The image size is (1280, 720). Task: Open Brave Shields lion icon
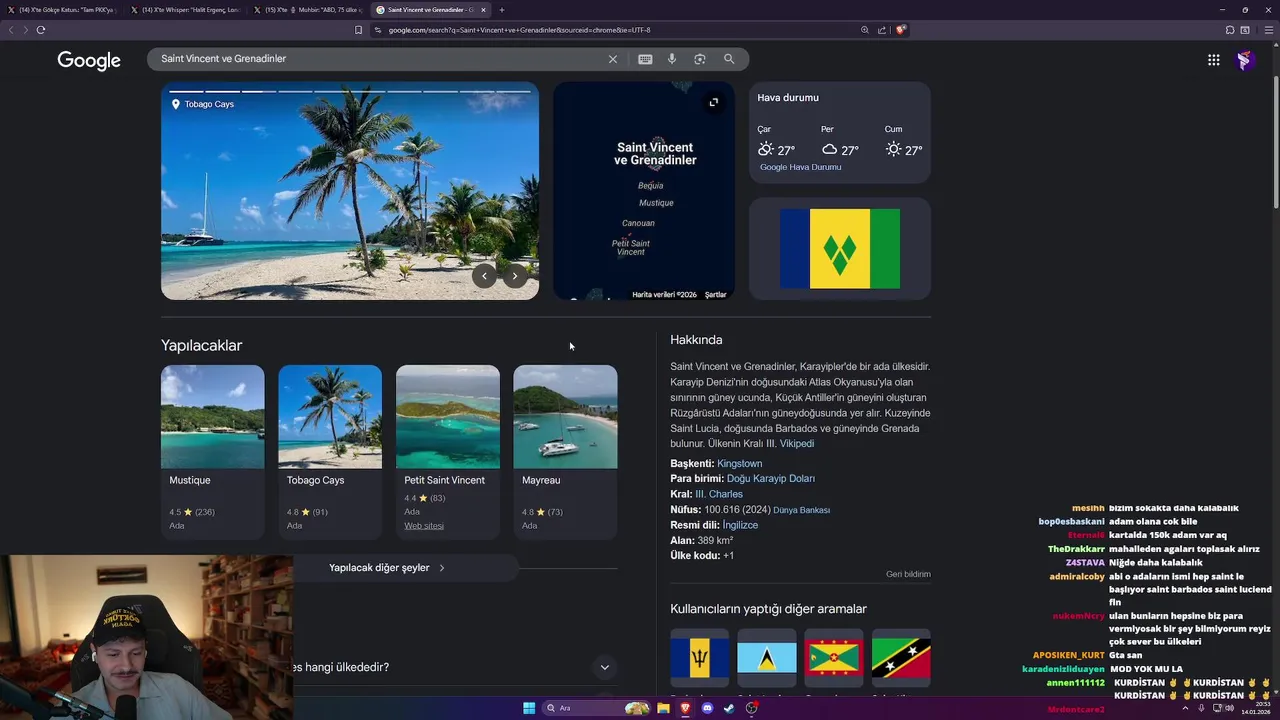pyautogui.click(x=900, y=30)
